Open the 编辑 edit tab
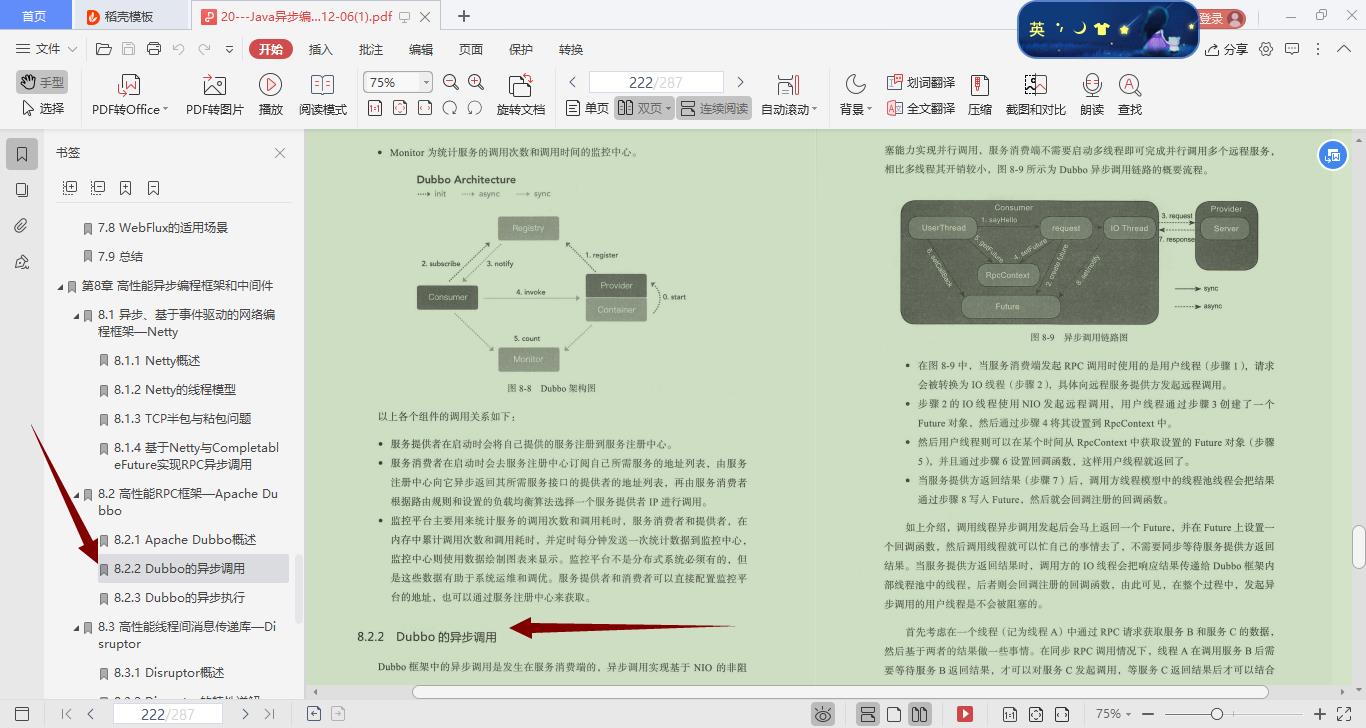 [421, 49]
